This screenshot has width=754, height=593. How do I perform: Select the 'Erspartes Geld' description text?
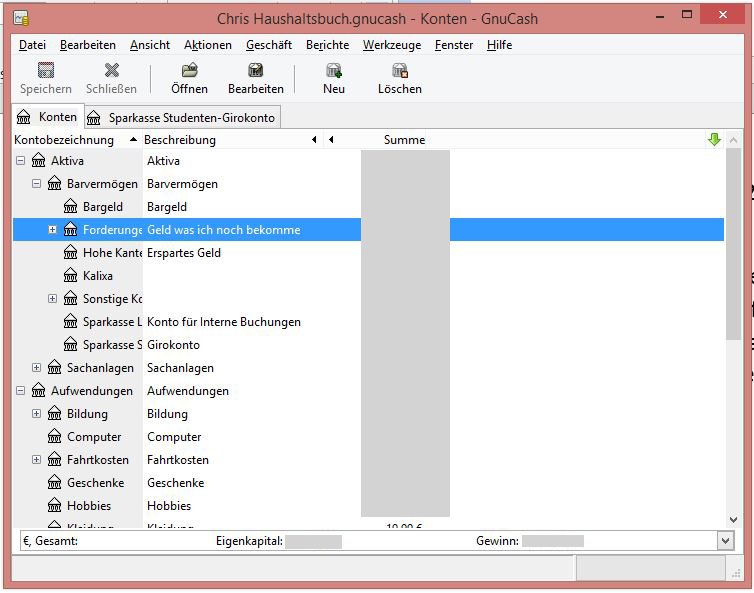(184, 252)
